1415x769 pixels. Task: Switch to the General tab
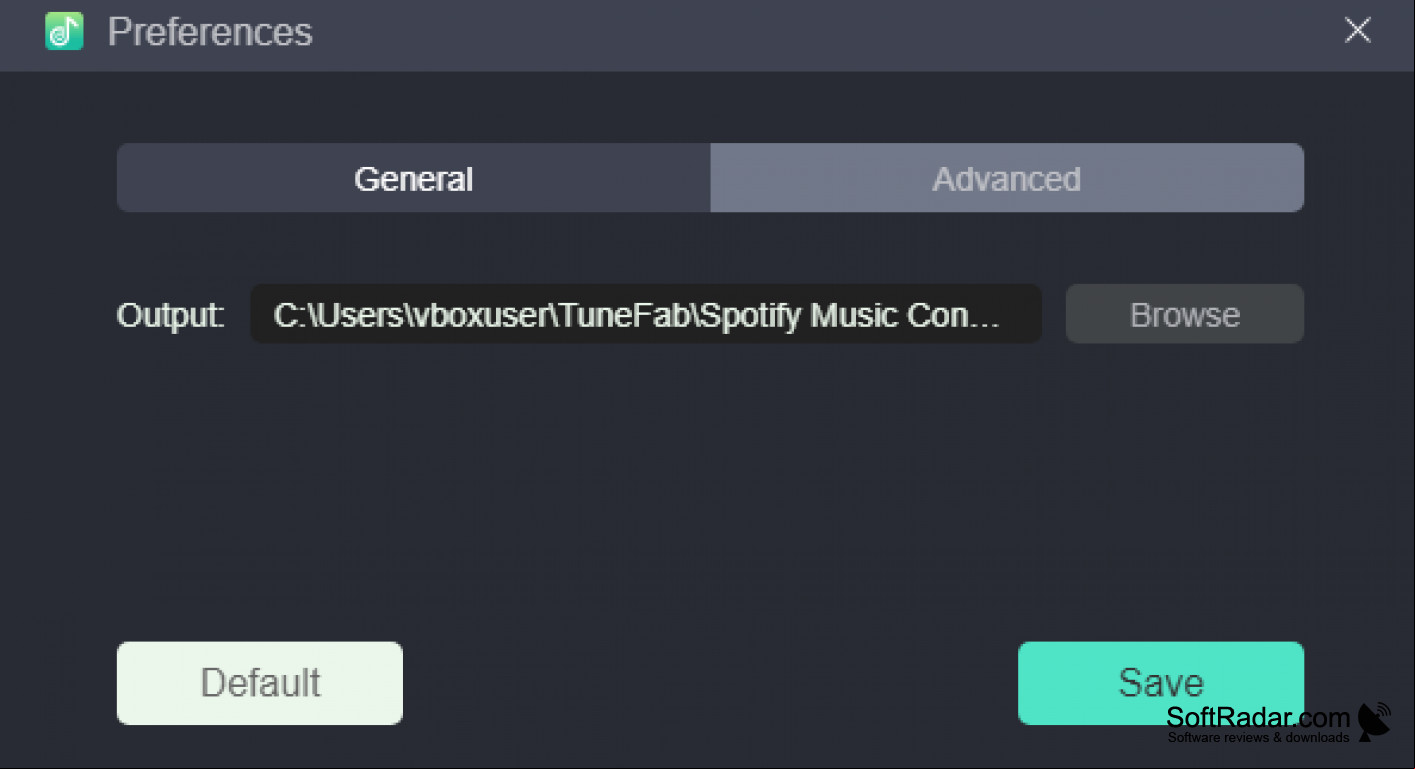(x=413, y=178)
